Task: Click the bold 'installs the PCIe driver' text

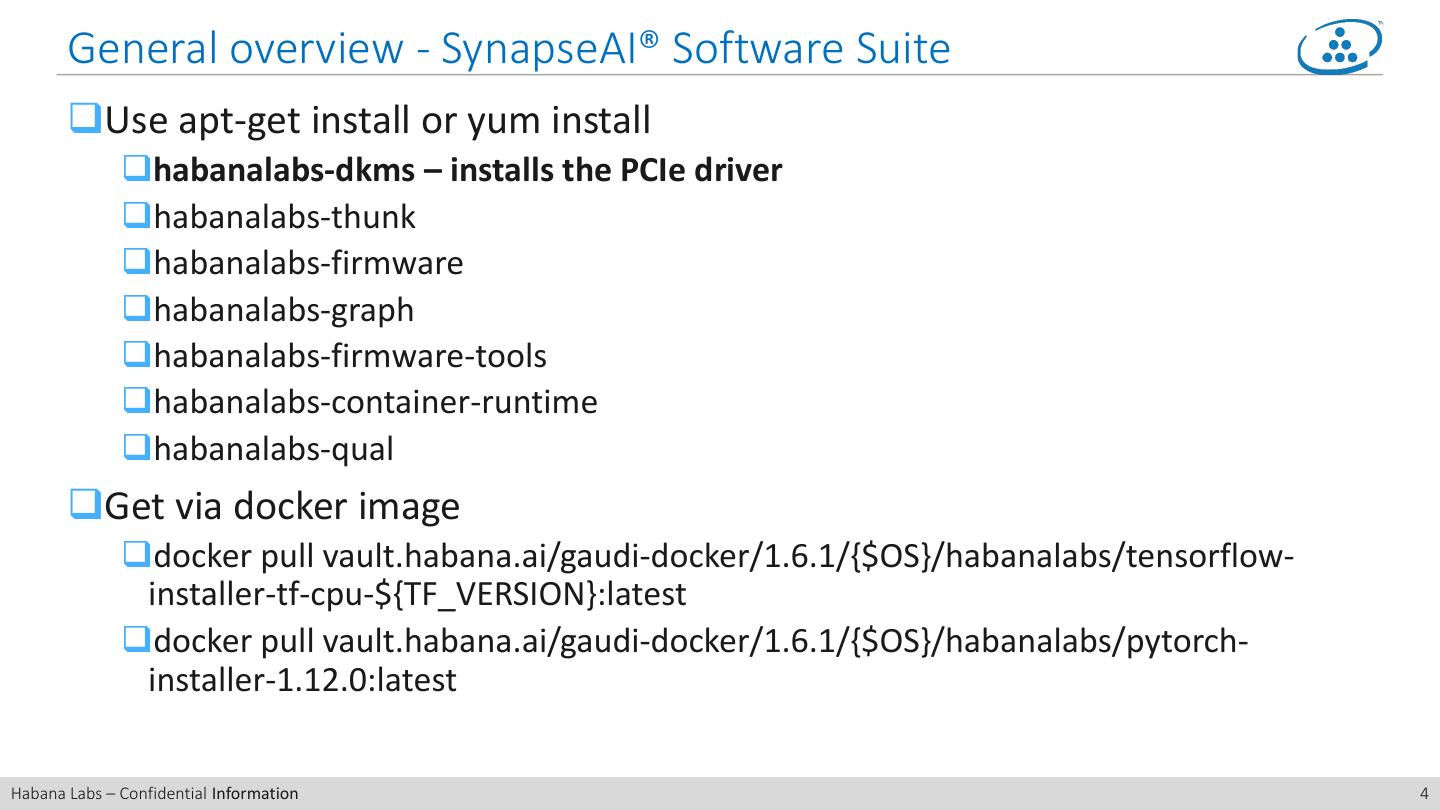Action: coord(616,170)
